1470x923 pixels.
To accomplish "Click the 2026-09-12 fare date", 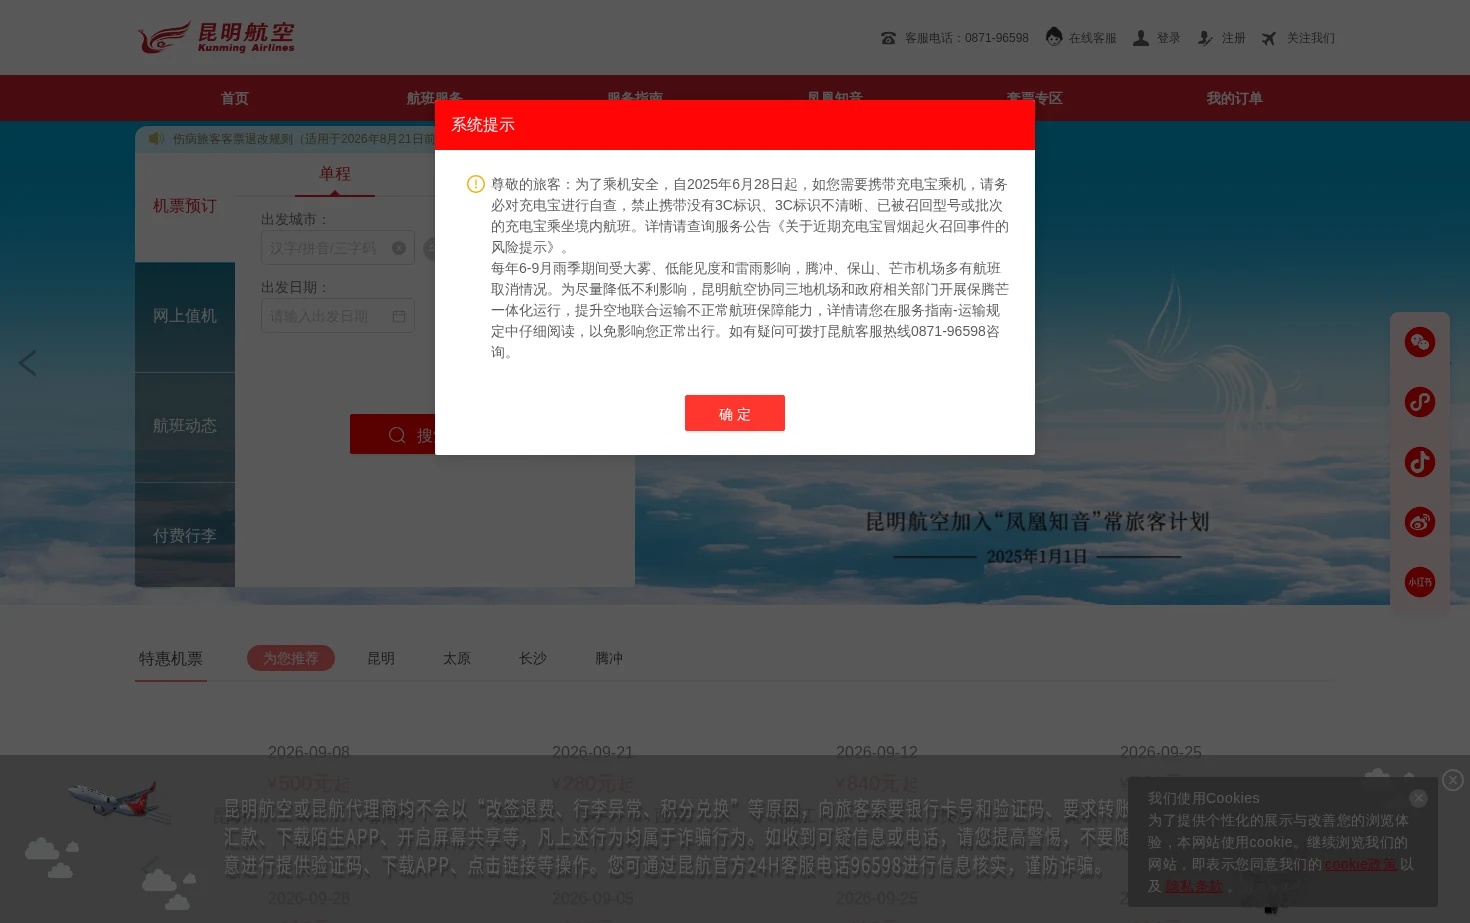I will (877, 752).
